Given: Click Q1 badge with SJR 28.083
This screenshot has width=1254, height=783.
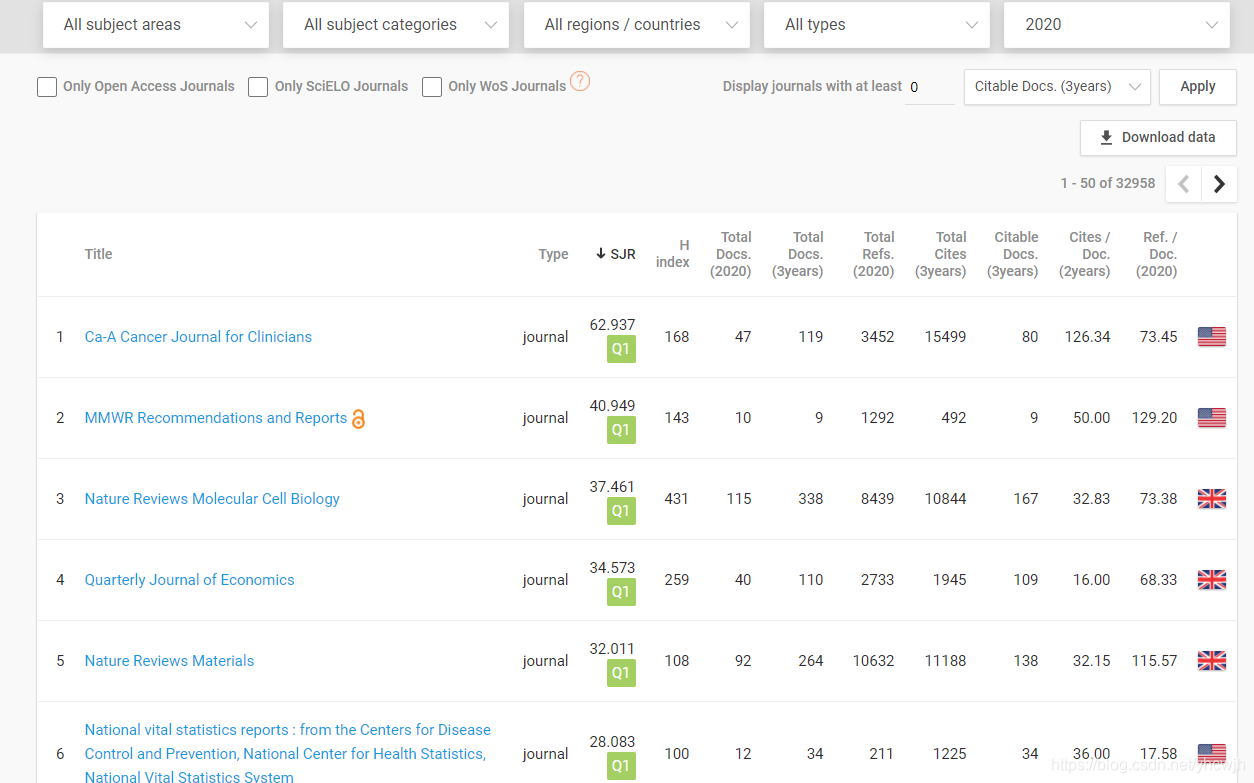Looking at the screenshot, I should pos(621,766).
